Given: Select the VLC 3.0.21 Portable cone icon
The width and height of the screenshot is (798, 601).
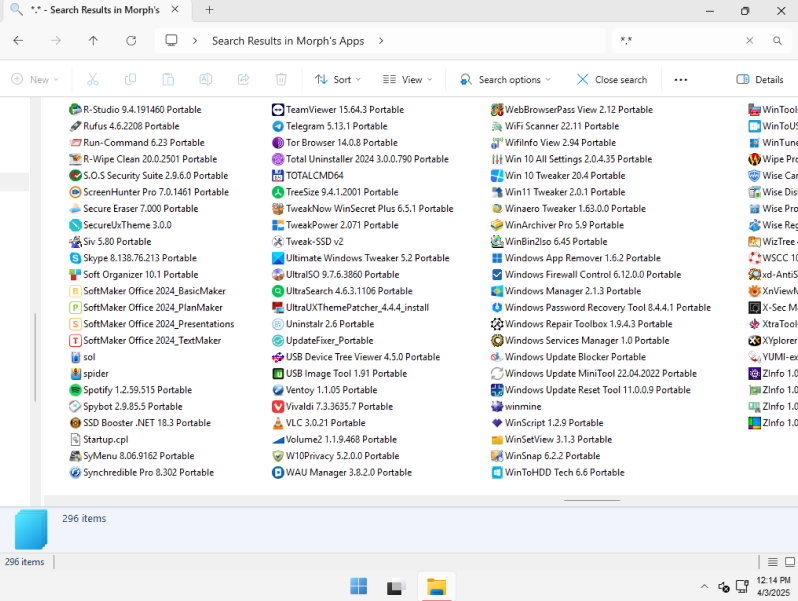Looking at the screenshot, I should pos(278,423).
